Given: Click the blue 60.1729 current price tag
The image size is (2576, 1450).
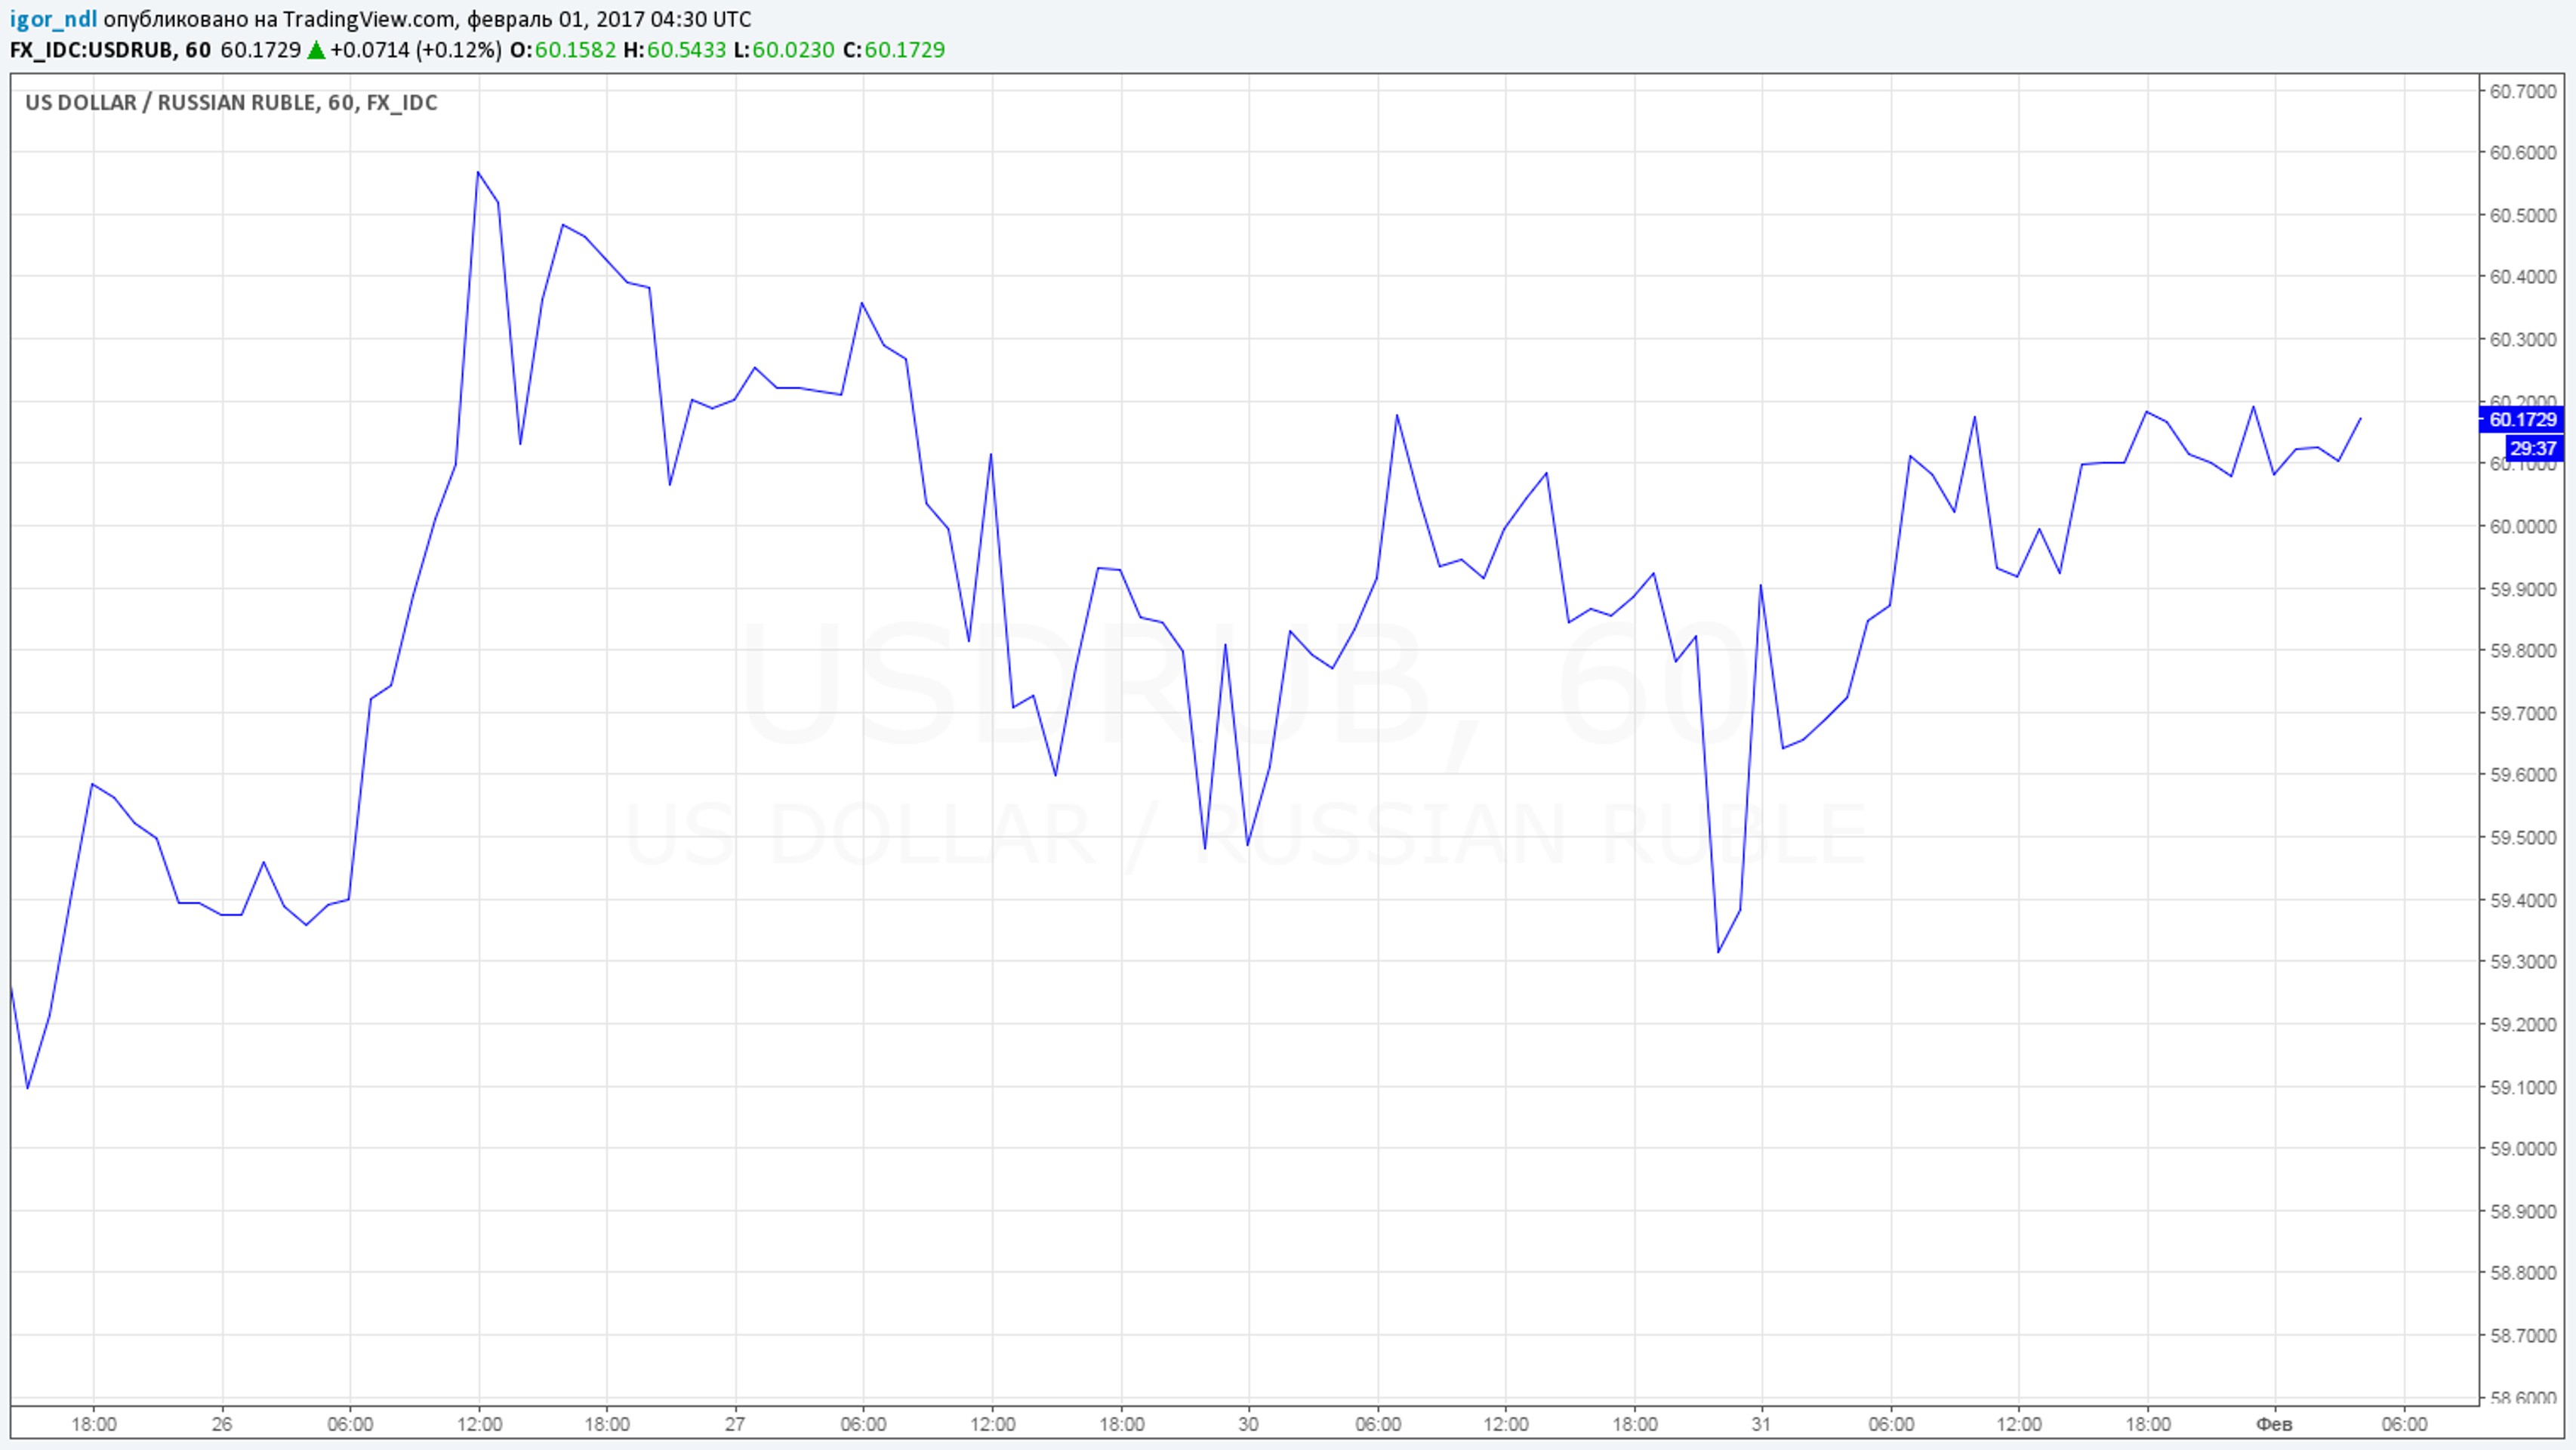Looking at the screenshot, I should coord(2522,420).
